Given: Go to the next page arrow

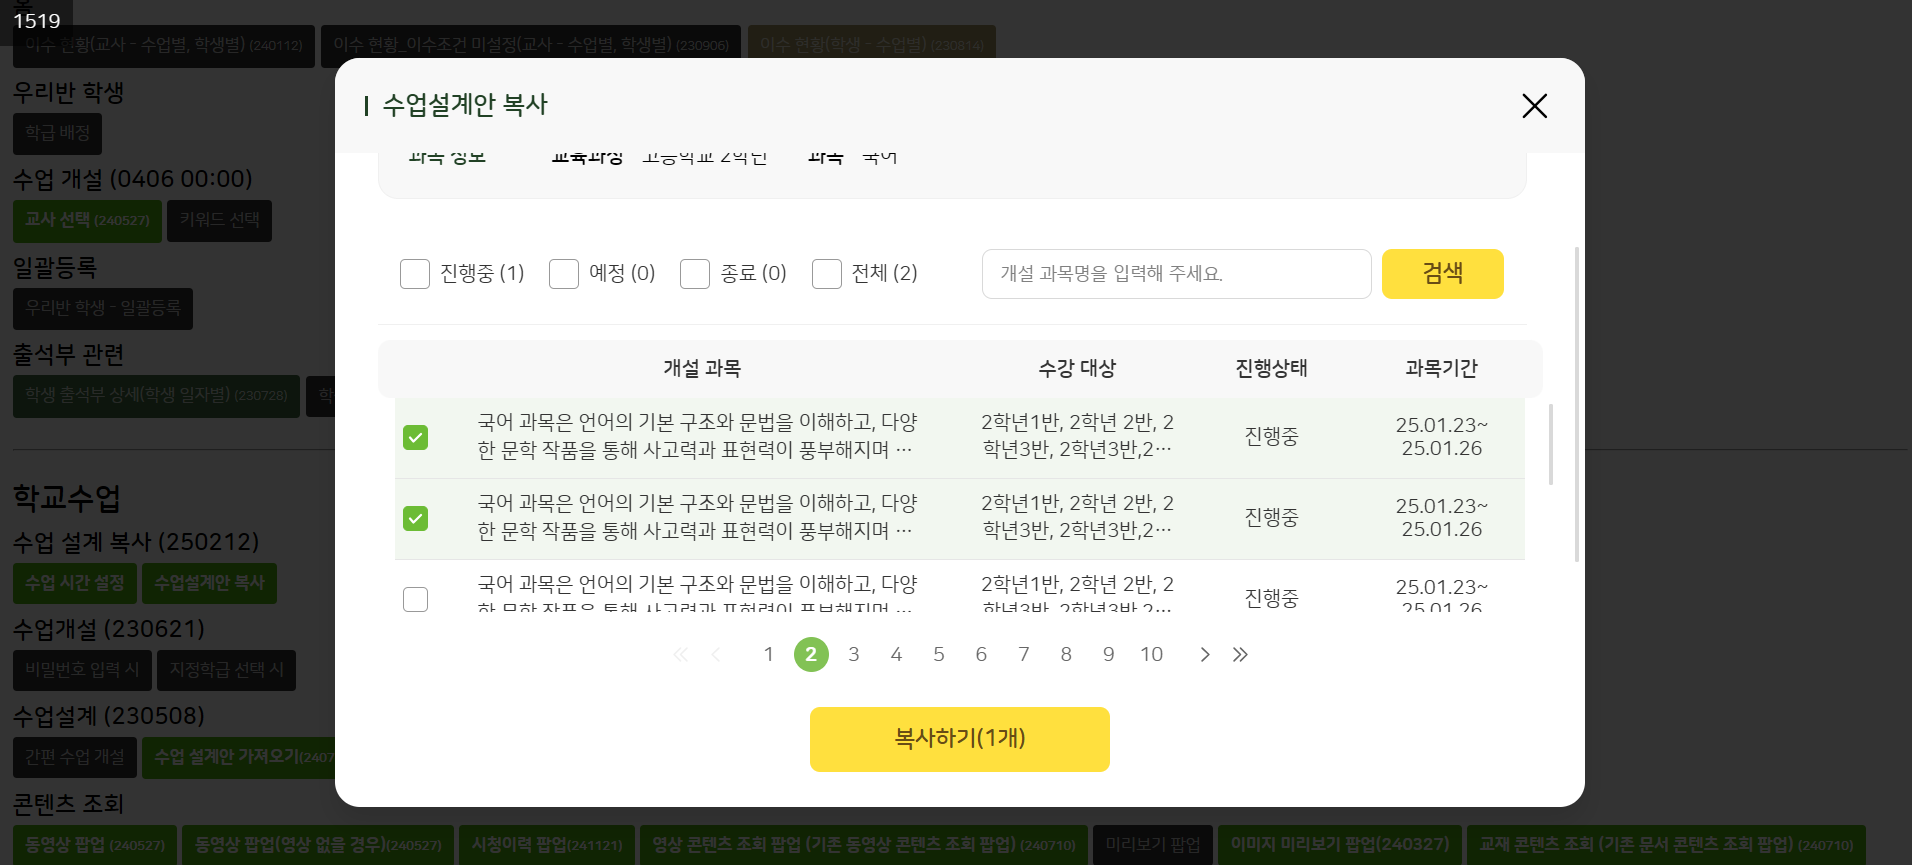Looking at the screenshot, I should [x=1205, y=655].
